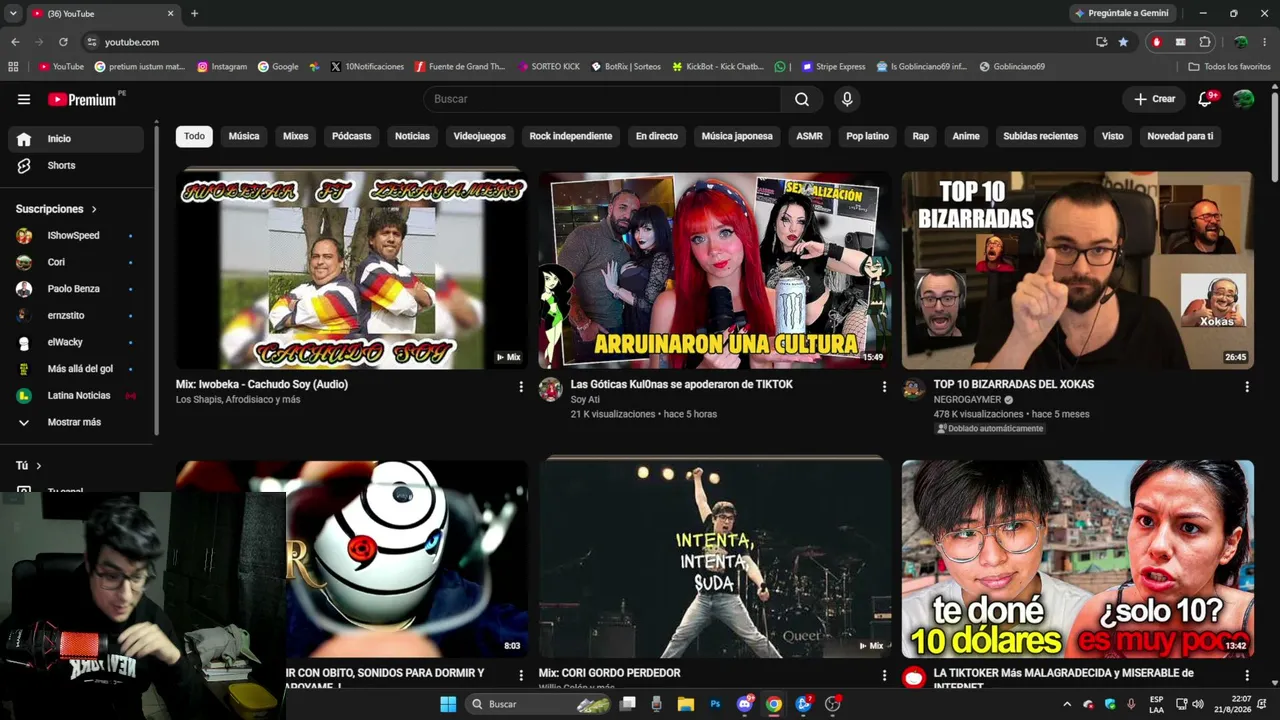This screenshot has height=720, width=1280.
Task: Open the SORTEO KICK bookmark
Action: 548,67
